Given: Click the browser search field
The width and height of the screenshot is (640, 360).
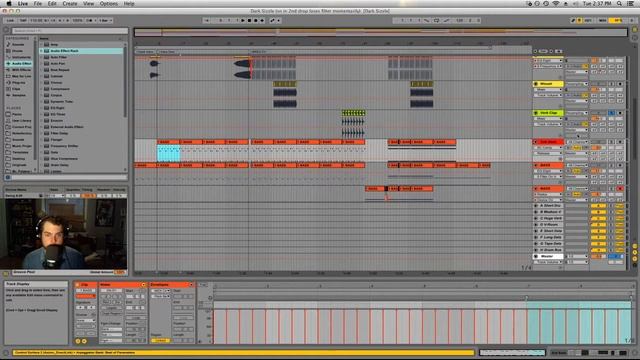Looking at the screenshot, I should click(69, 31).
